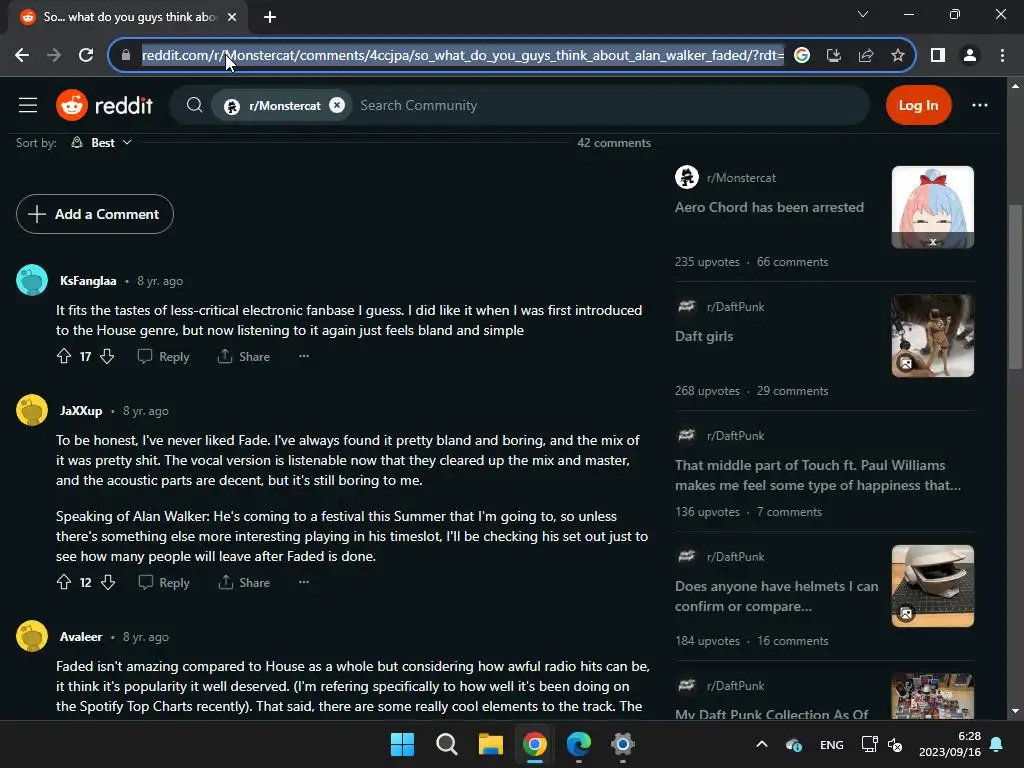Open Windows taskbar search

[447, 744]
